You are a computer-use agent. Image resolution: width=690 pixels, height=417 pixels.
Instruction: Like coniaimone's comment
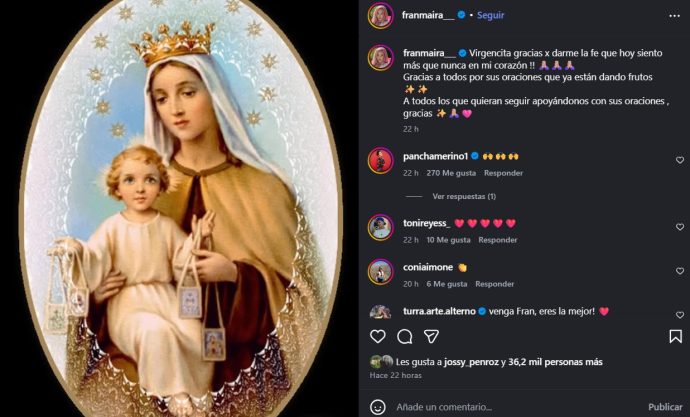[x=680, y=271]
